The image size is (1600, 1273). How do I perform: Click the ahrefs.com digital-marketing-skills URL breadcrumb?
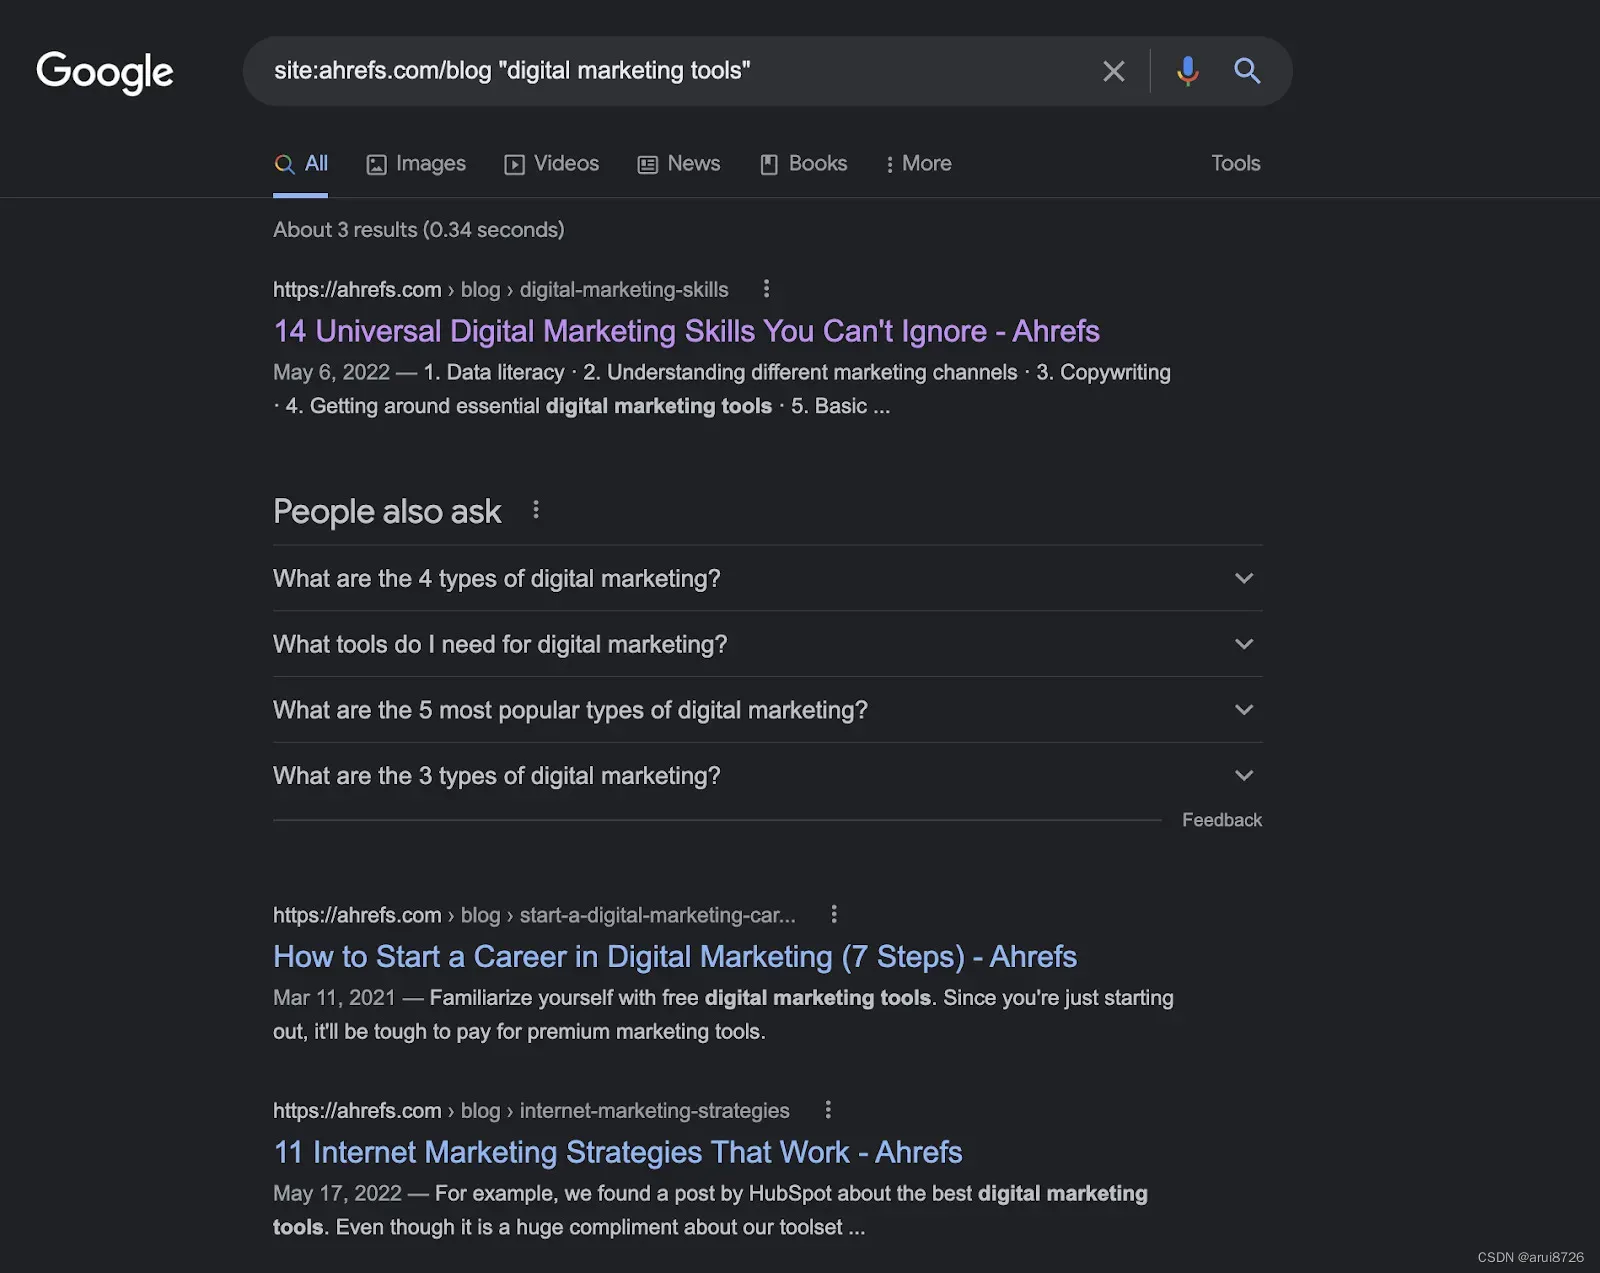[x=501, y=290]
